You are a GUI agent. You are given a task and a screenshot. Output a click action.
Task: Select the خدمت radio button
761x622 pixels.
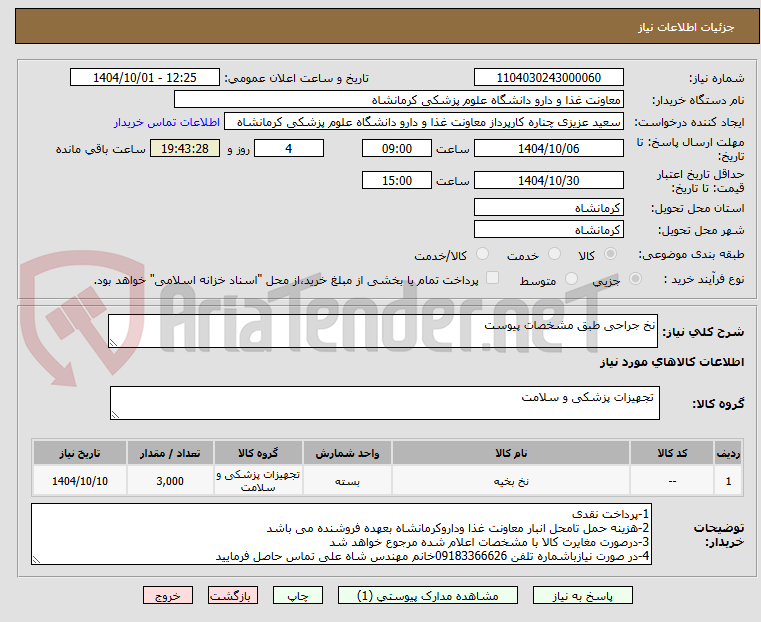[x=554, y=254]
